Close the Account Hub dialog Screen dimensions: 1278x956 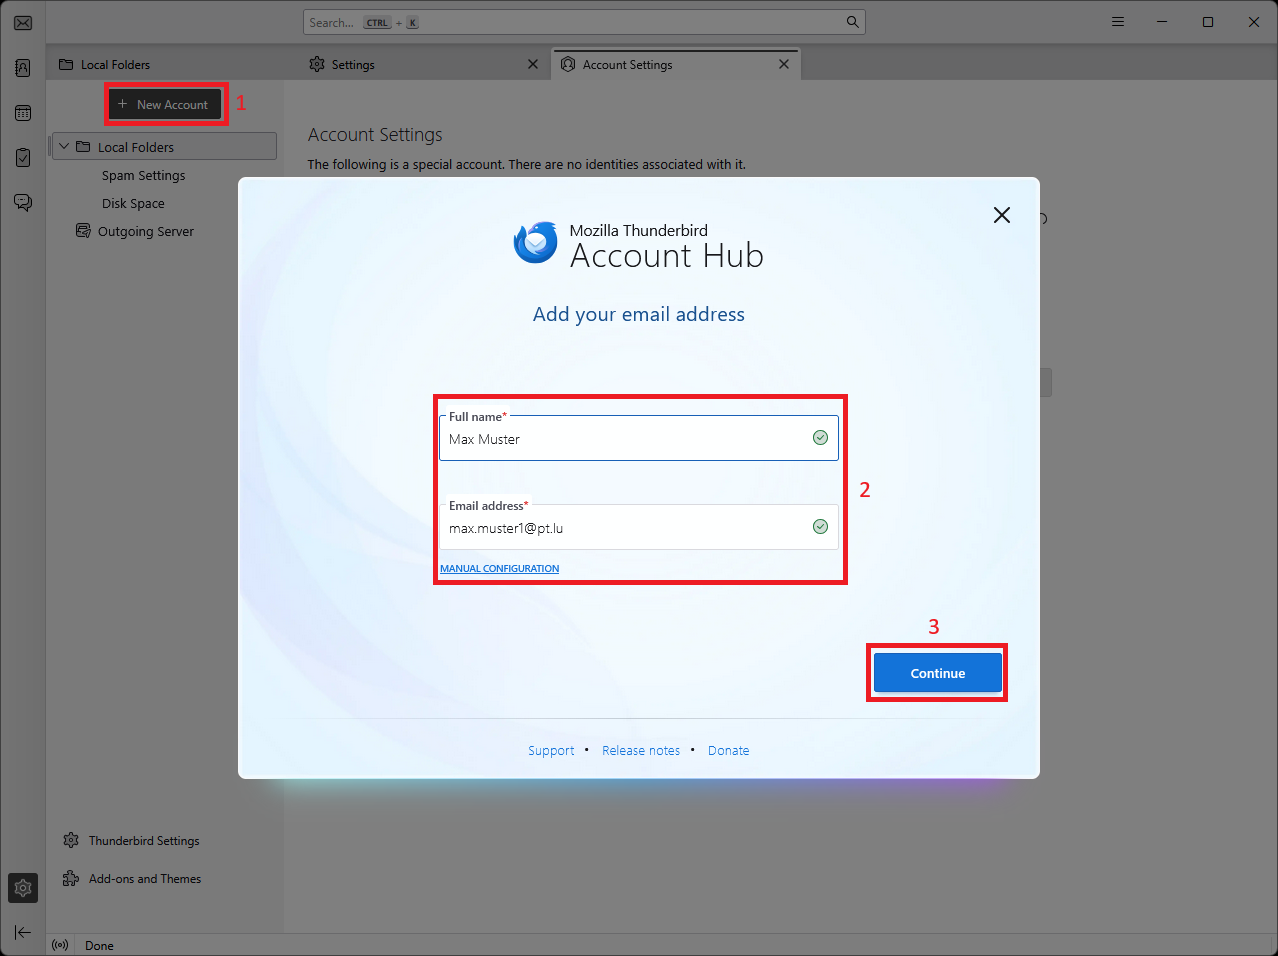pos(1001,215)
